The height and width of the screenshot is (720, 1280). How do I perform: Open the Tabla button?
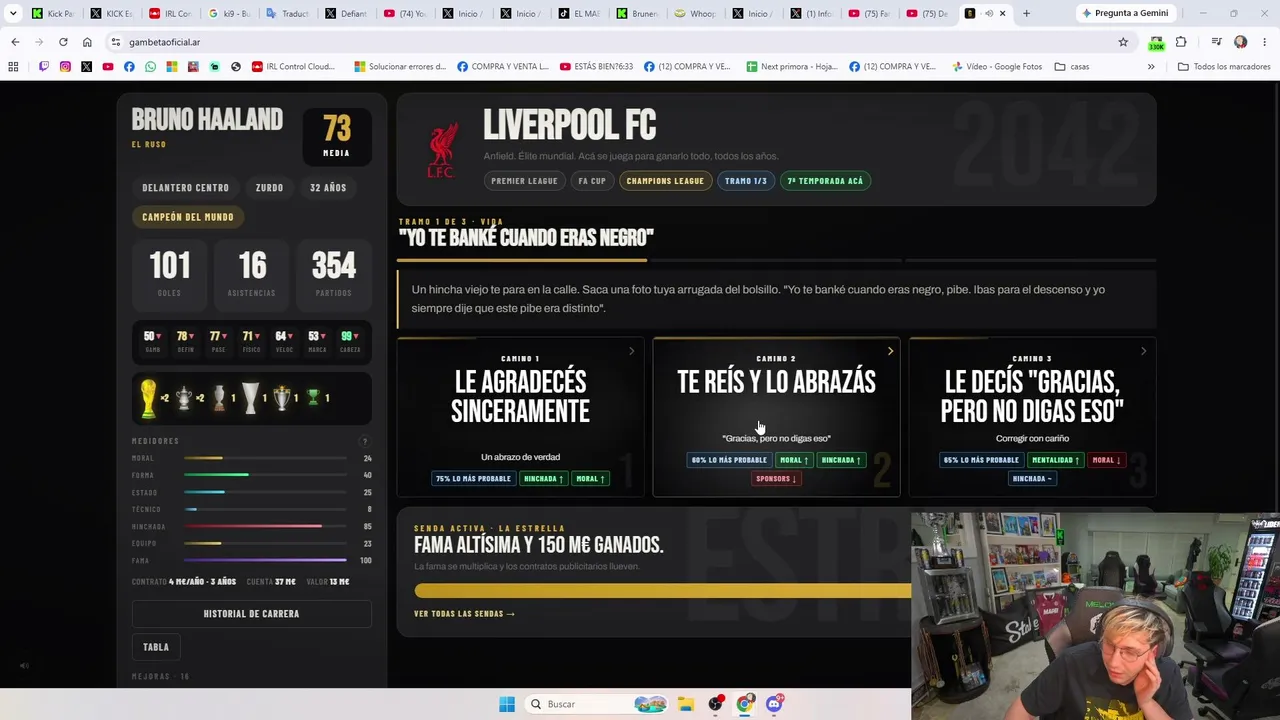156,647
